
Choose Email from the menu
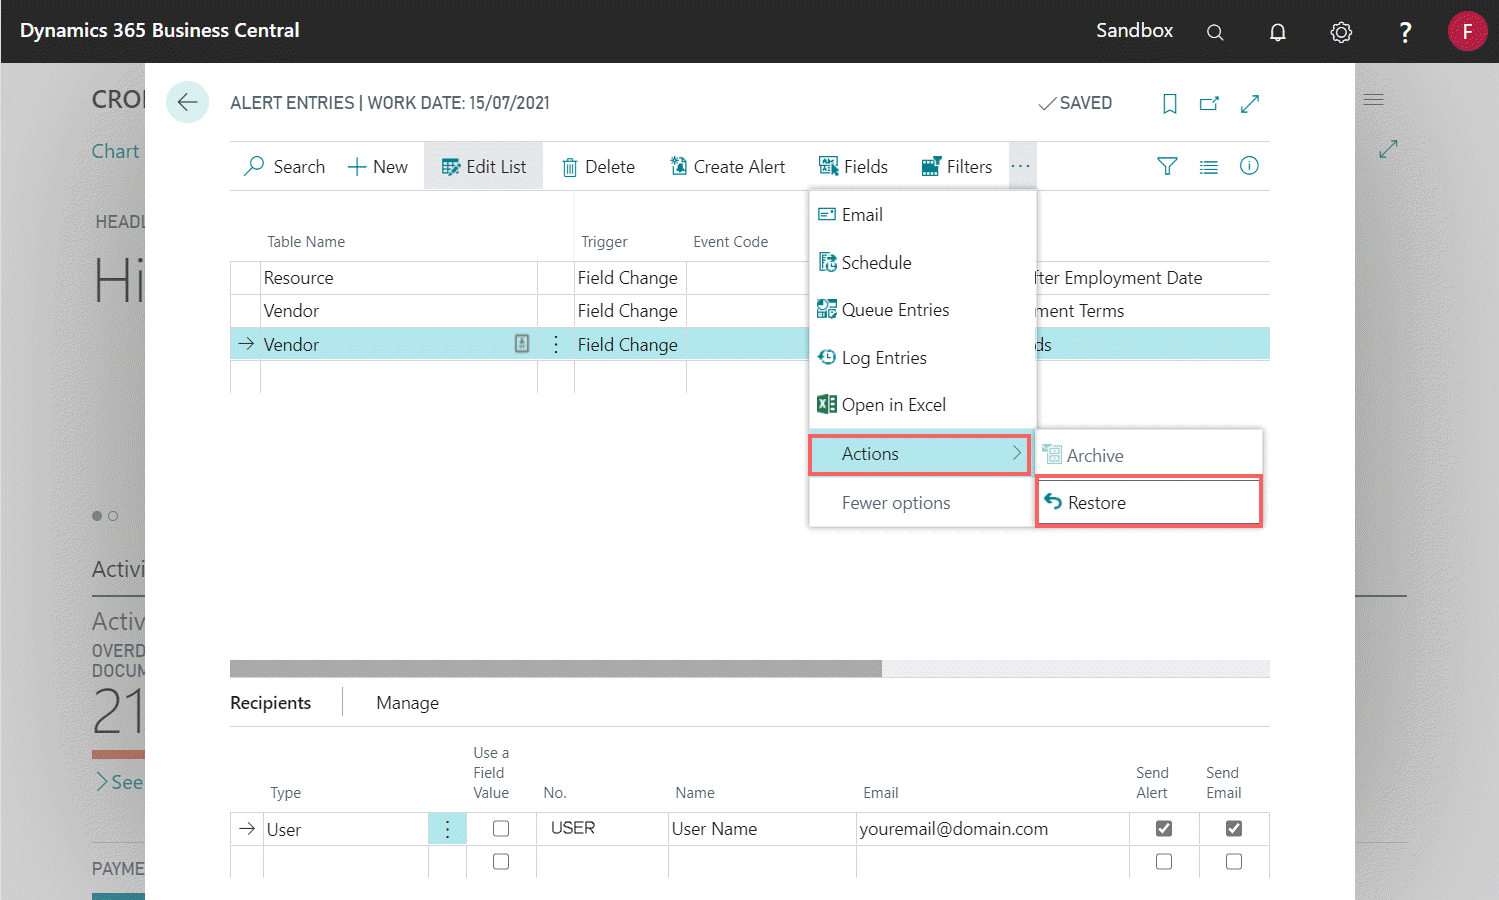coord(922,215)
